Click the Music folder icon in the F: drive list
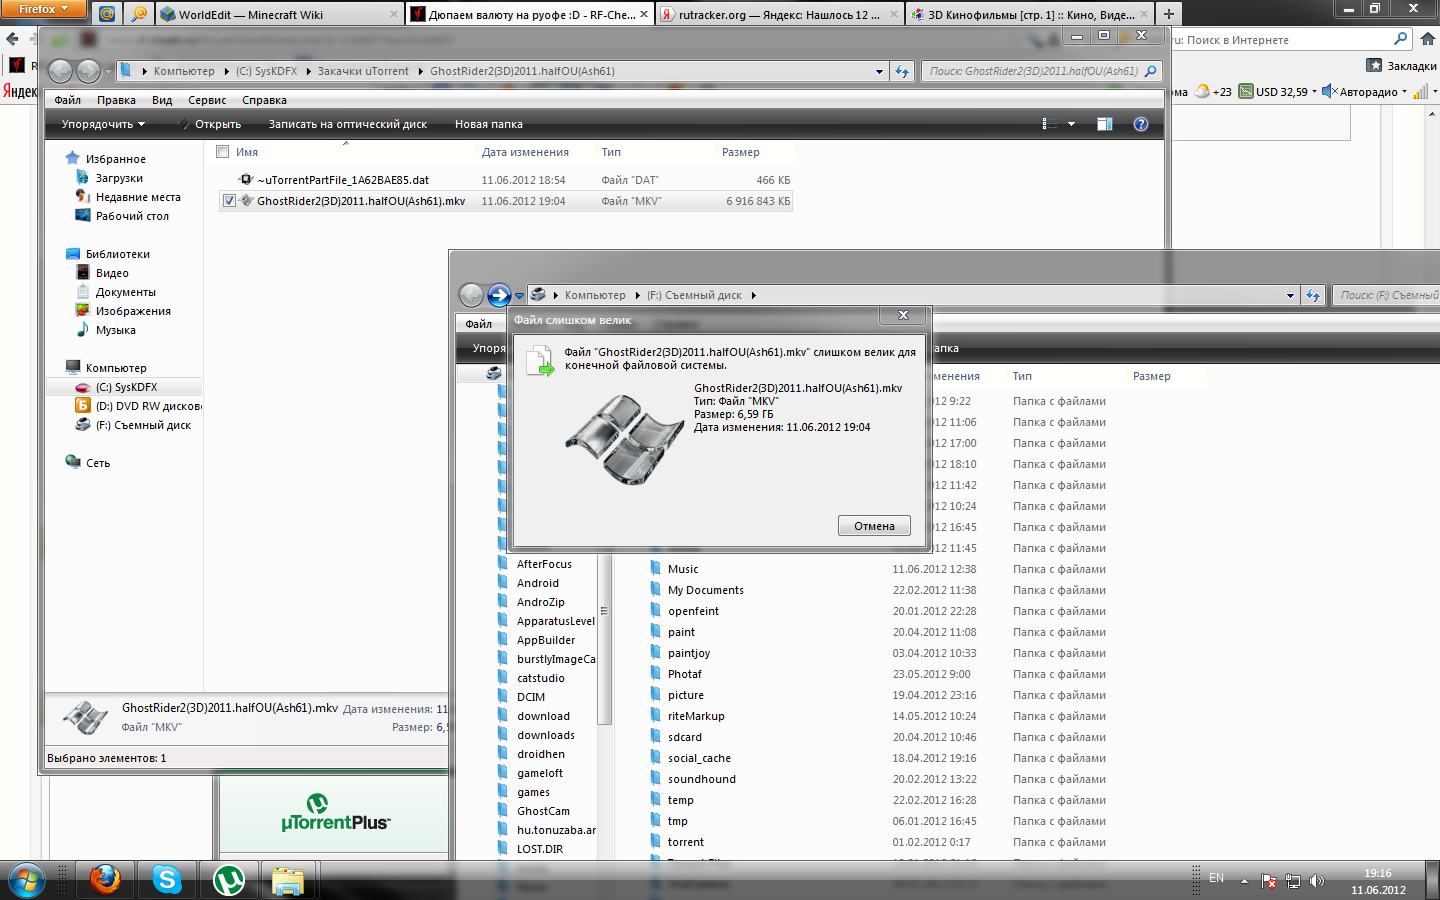Image resolution: width=1440 pixels, height=900 pixels. tap(655, 568)
